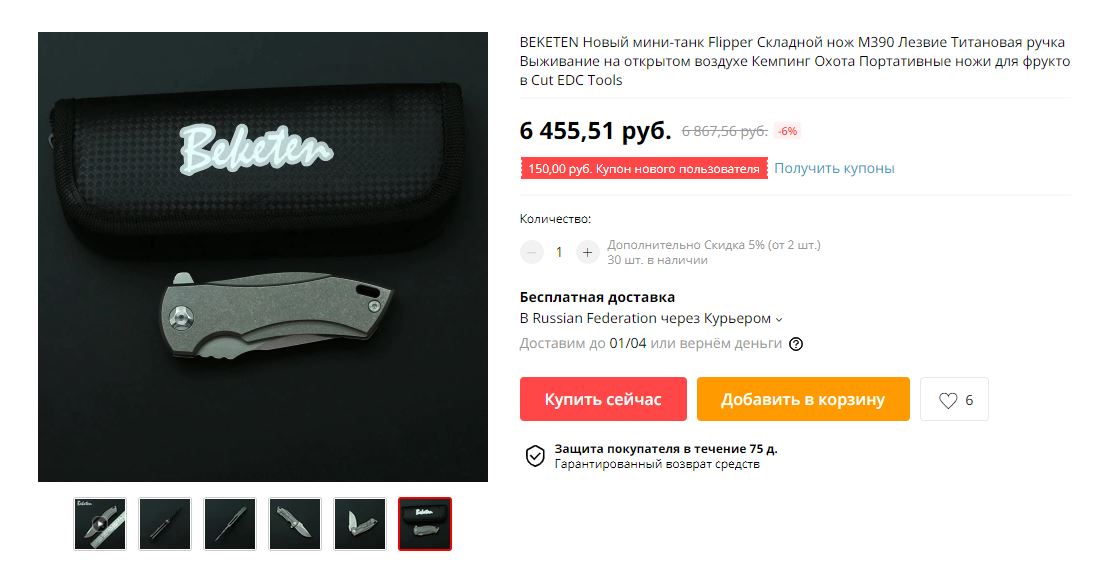Decrease quantity with the minus button

(532, 253)
